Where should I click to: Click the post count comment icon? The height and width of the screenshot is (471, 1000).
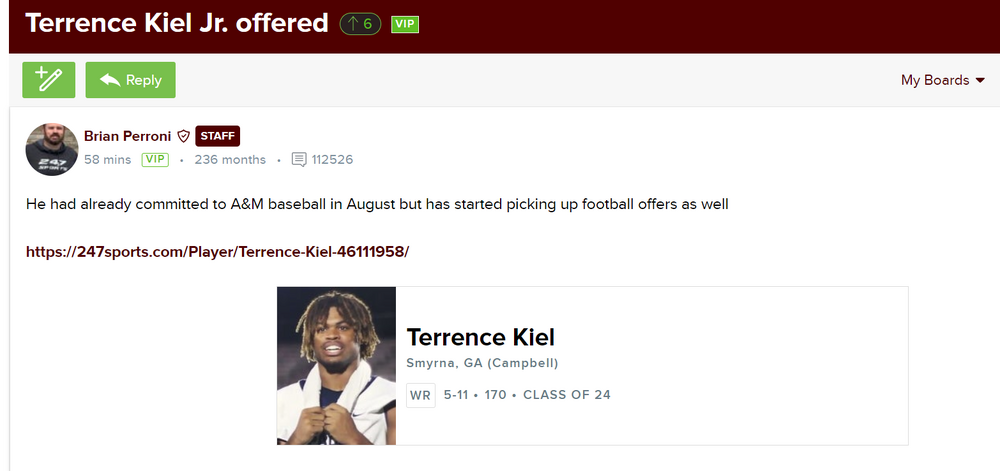click(x=299, y=159)
